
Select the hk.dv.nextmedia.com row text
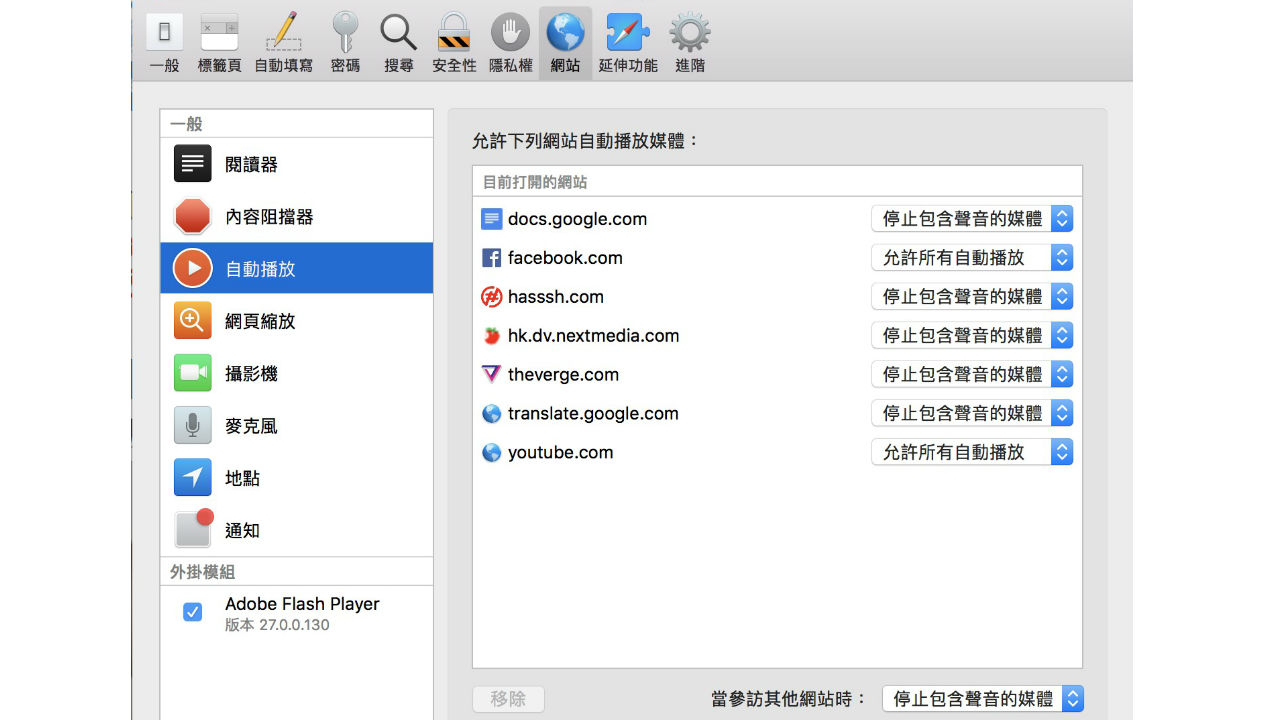point(593,336)
